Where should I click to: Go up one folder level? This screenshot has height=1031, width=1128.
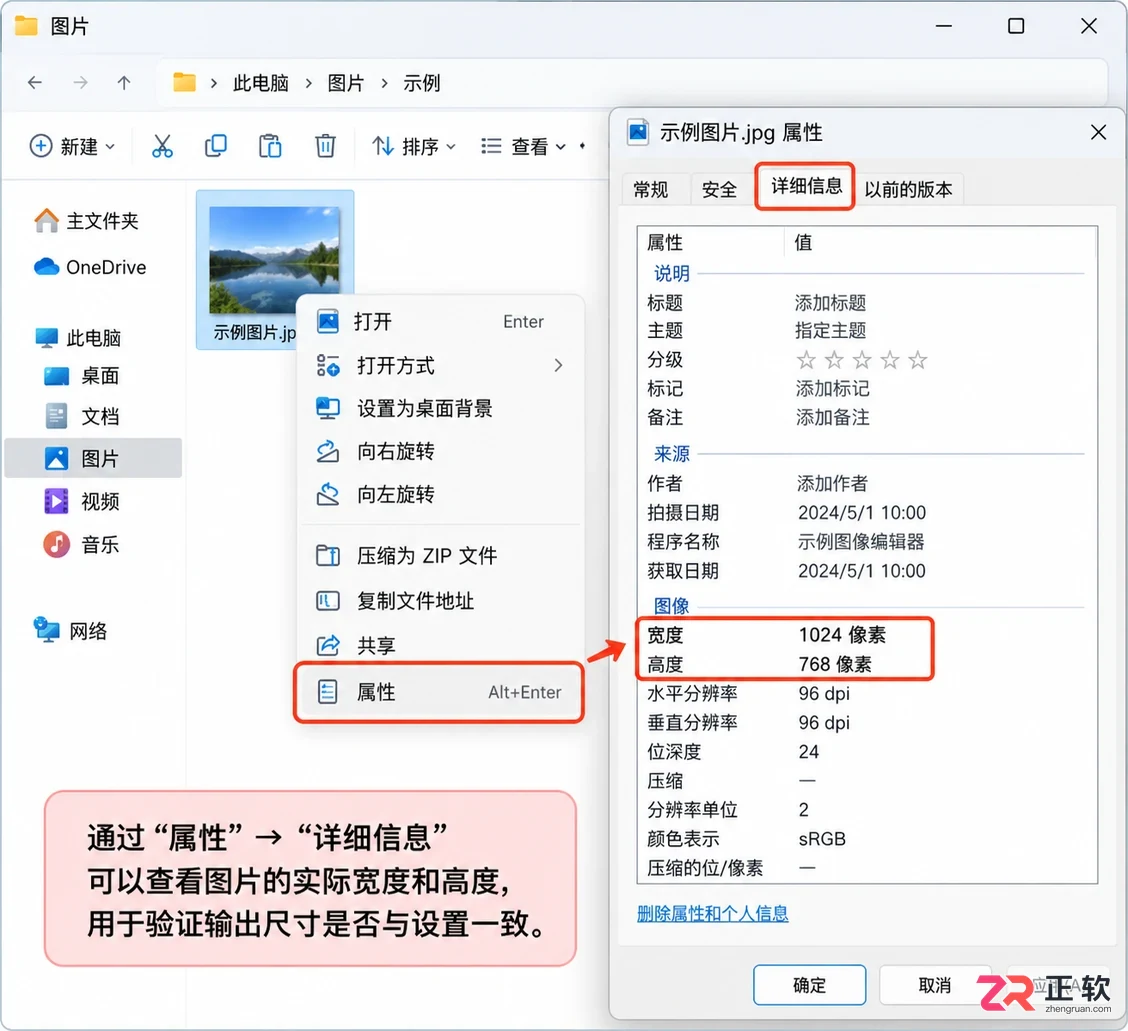[x=124, y=83]
